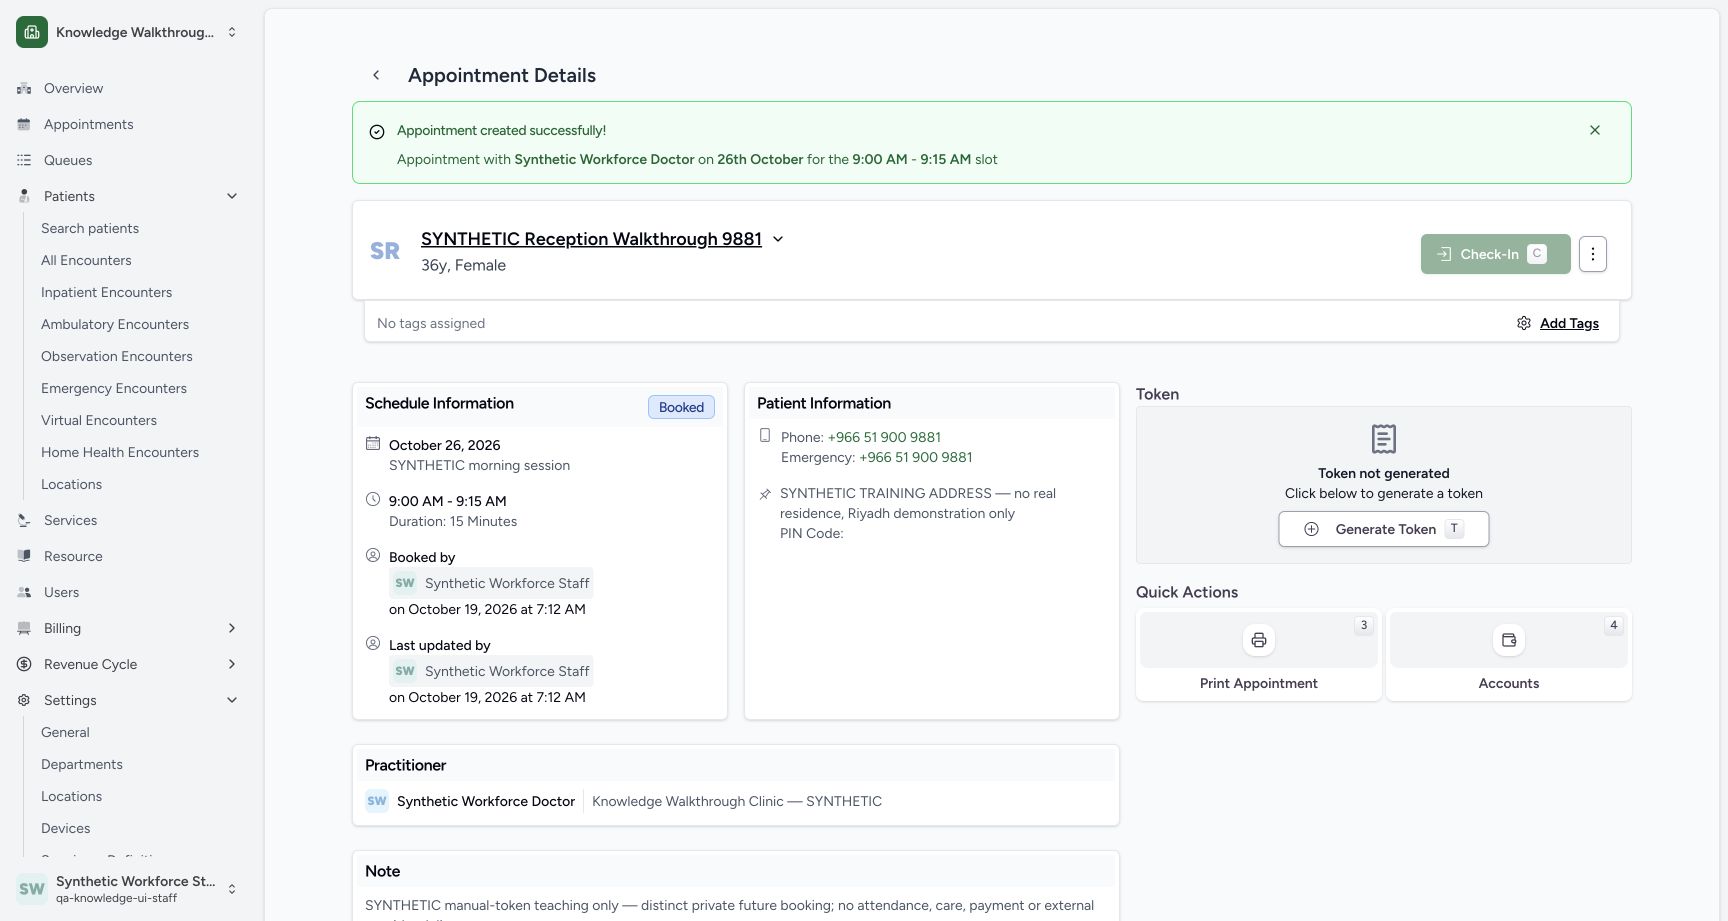1728x921 pixels.
Task: Click the Add Tags gear icon
Action: coord(1524,323)
